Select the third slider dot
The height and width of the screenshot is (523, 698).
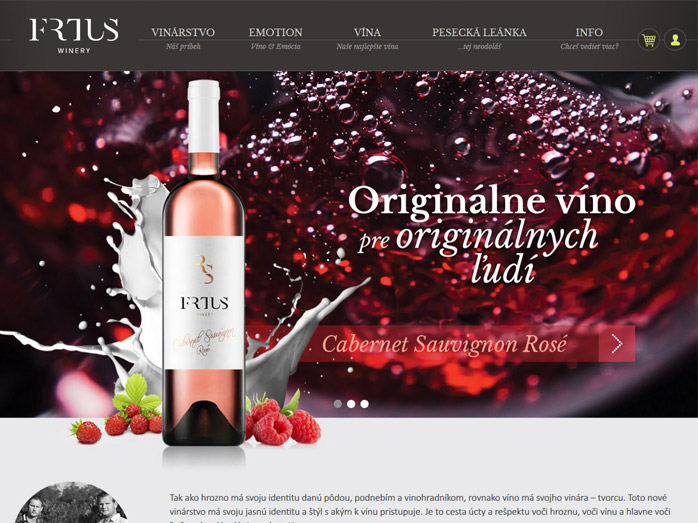coord(365,404)
